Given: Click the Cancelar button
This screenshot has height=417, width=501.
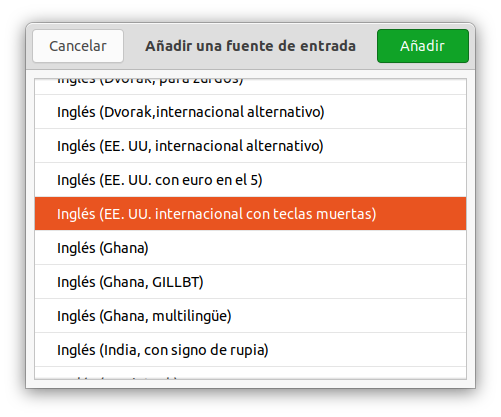Looking at the screenshot, I should (78, 46).
